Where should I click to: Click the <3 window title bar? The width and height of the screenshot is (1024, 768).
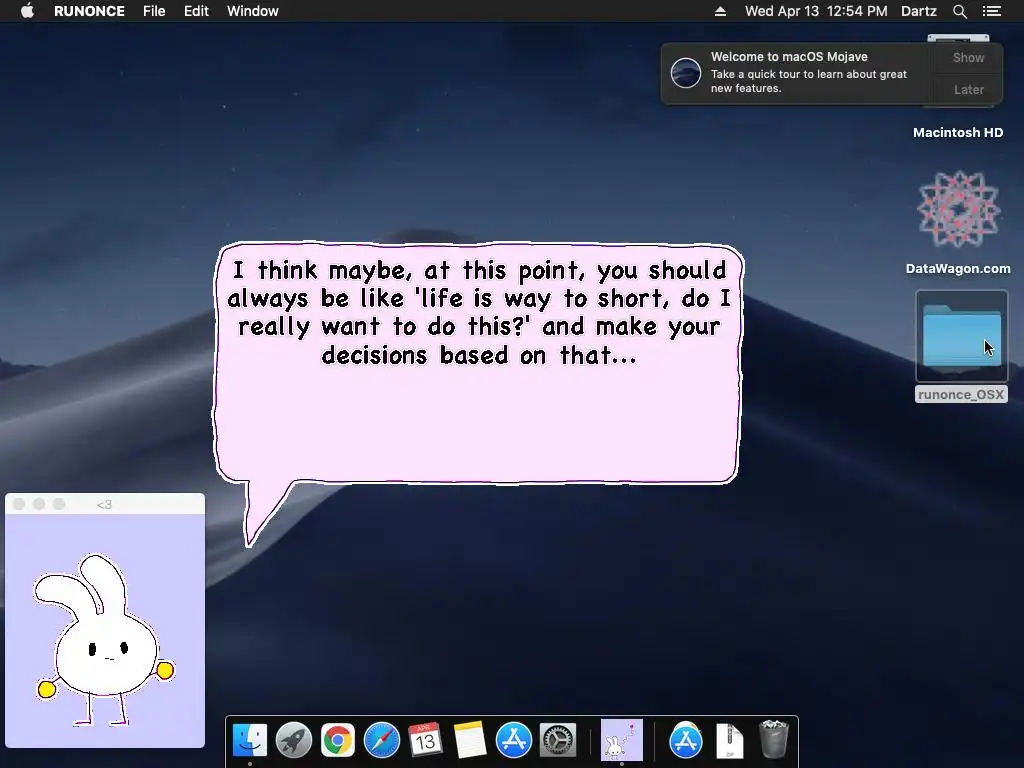pos(104,504)
